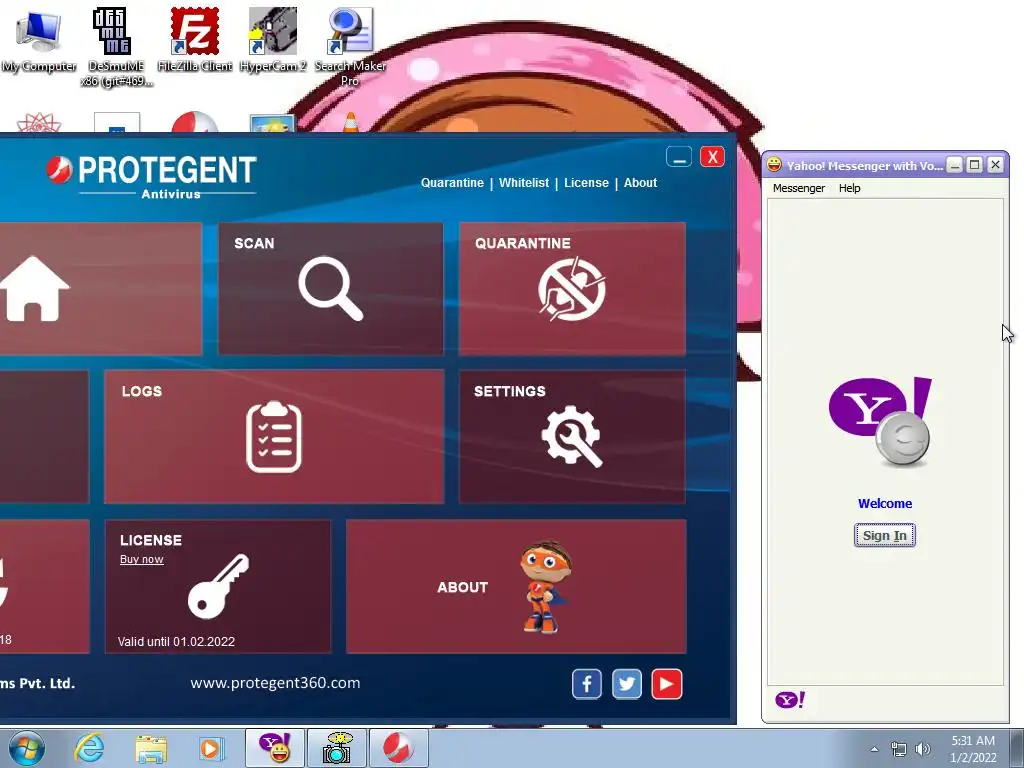Minimize the Yahoo Messenger window
The width and height of the screenshot is (1024, 768).
pyautogui.click(x=955, y=165)
